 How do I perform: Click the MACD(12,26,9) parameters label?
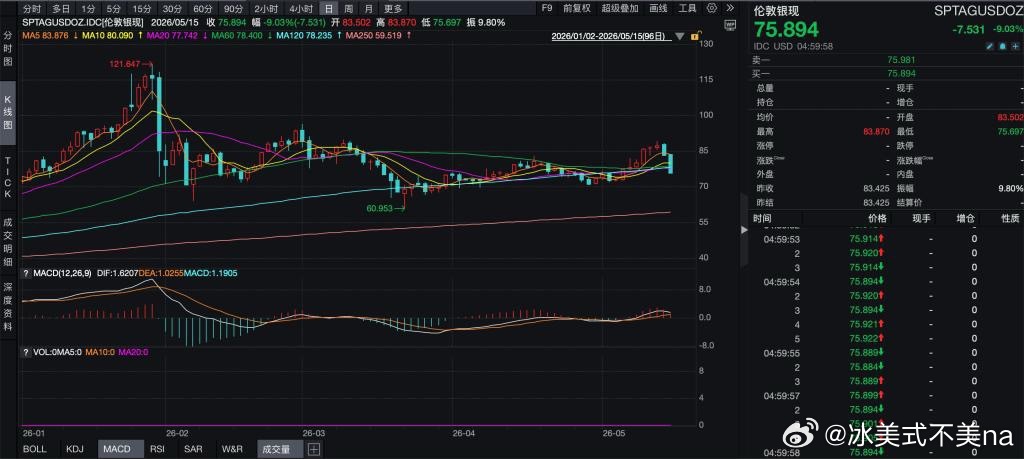coord(62,272)
